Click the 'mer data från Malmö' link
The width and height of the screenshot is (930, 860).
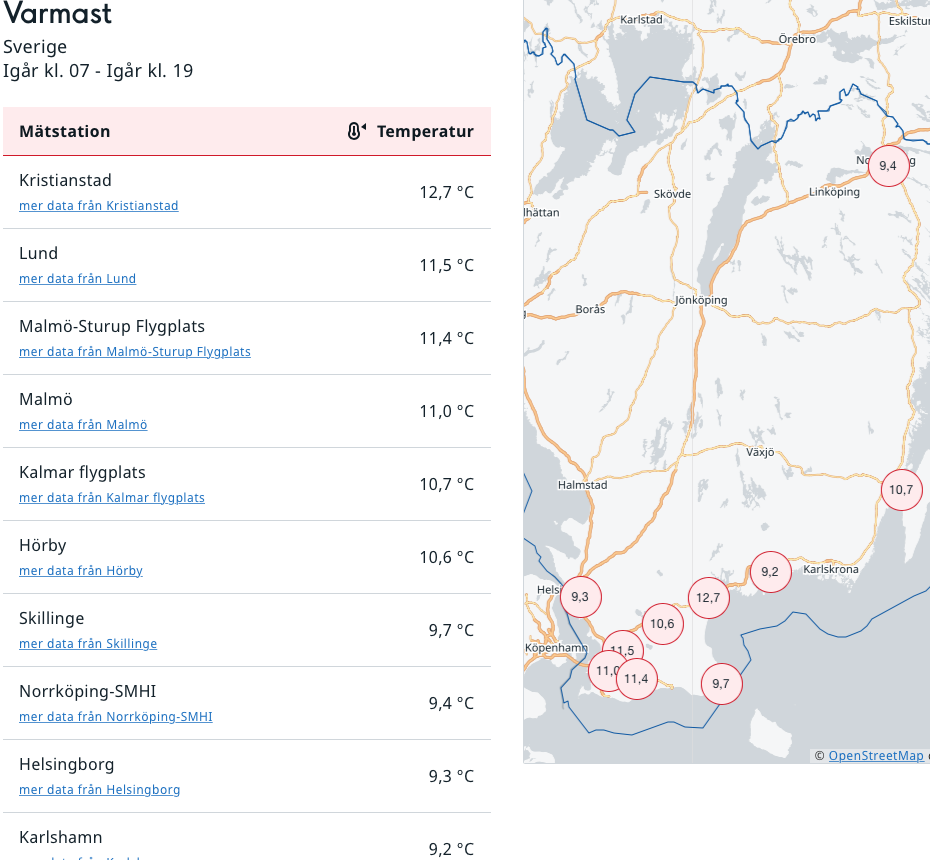click(83, 425)
